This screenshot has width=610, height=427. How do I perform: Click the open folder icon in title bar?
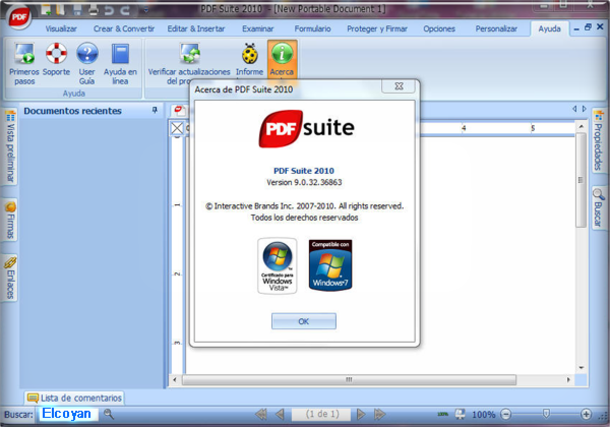point(61,9)
